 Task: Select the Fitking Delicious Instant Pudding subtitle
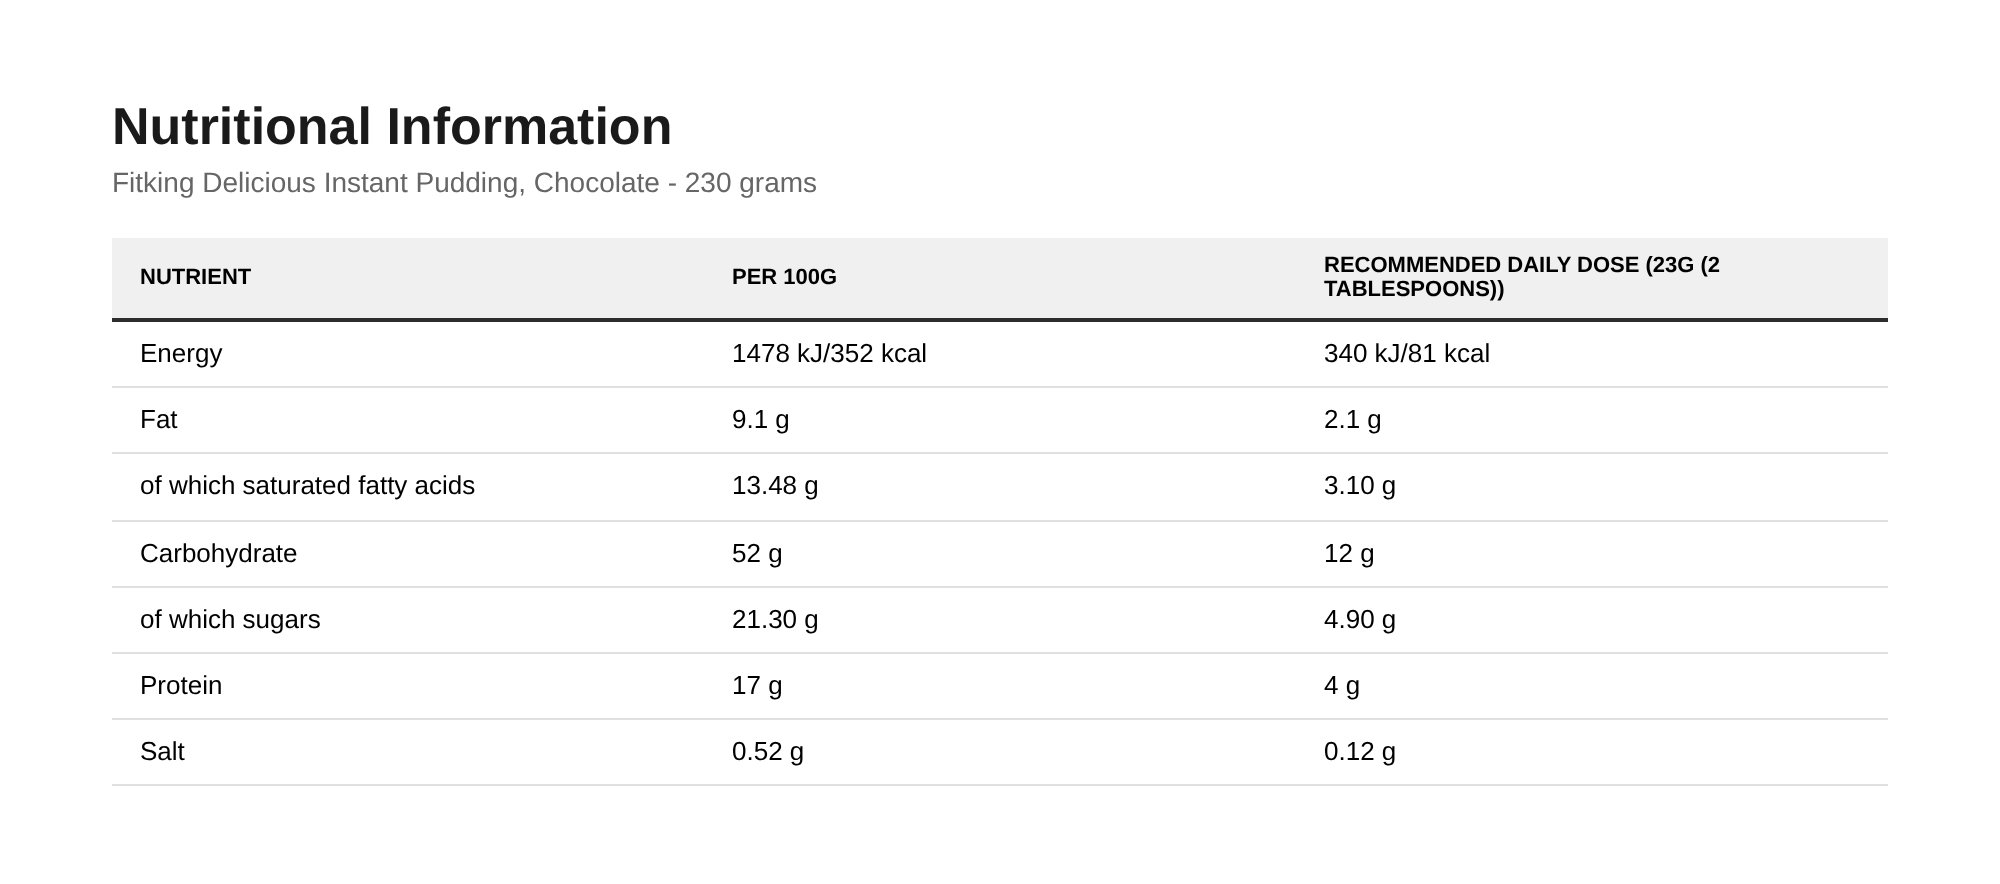(x=464, y=183)
